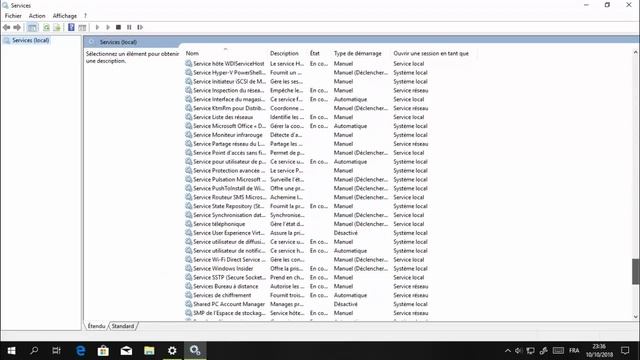Select SMP de l'Espace de stockage row
Screen dimensions: 640x360
tap(306, 313)
